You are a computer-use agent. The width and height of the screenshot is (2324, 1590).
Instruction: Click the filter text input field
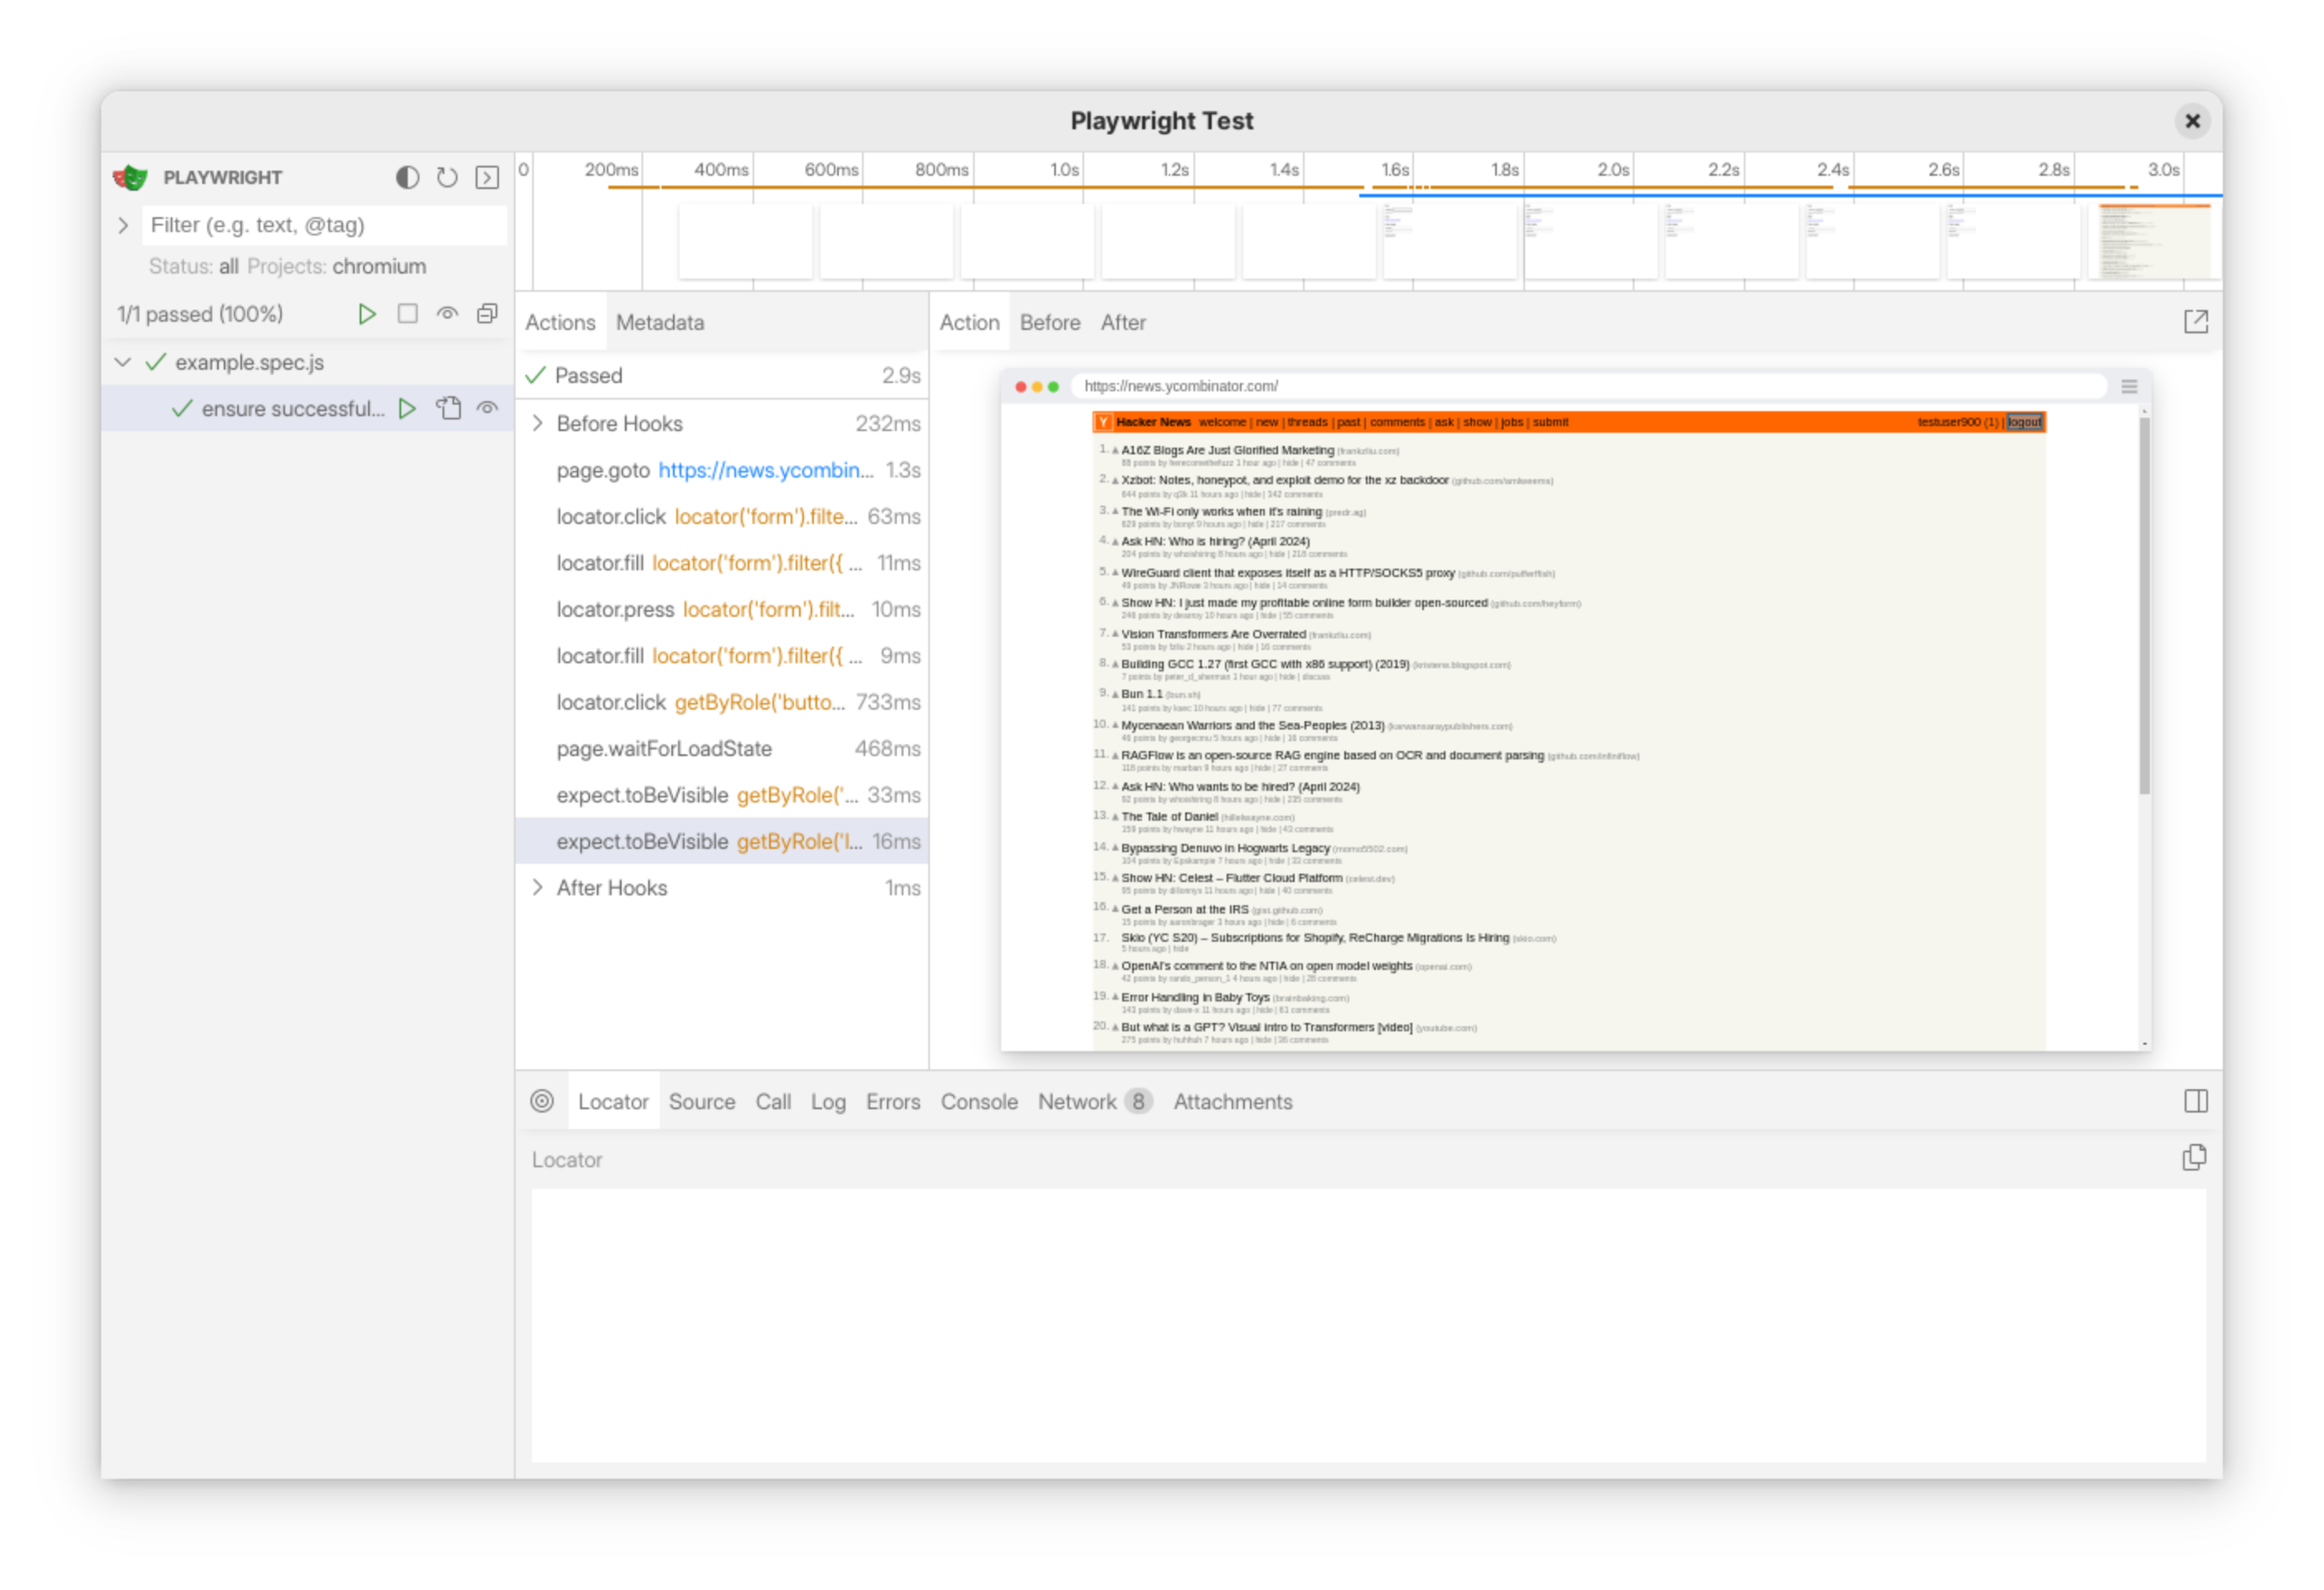click(x=324, y=225)
